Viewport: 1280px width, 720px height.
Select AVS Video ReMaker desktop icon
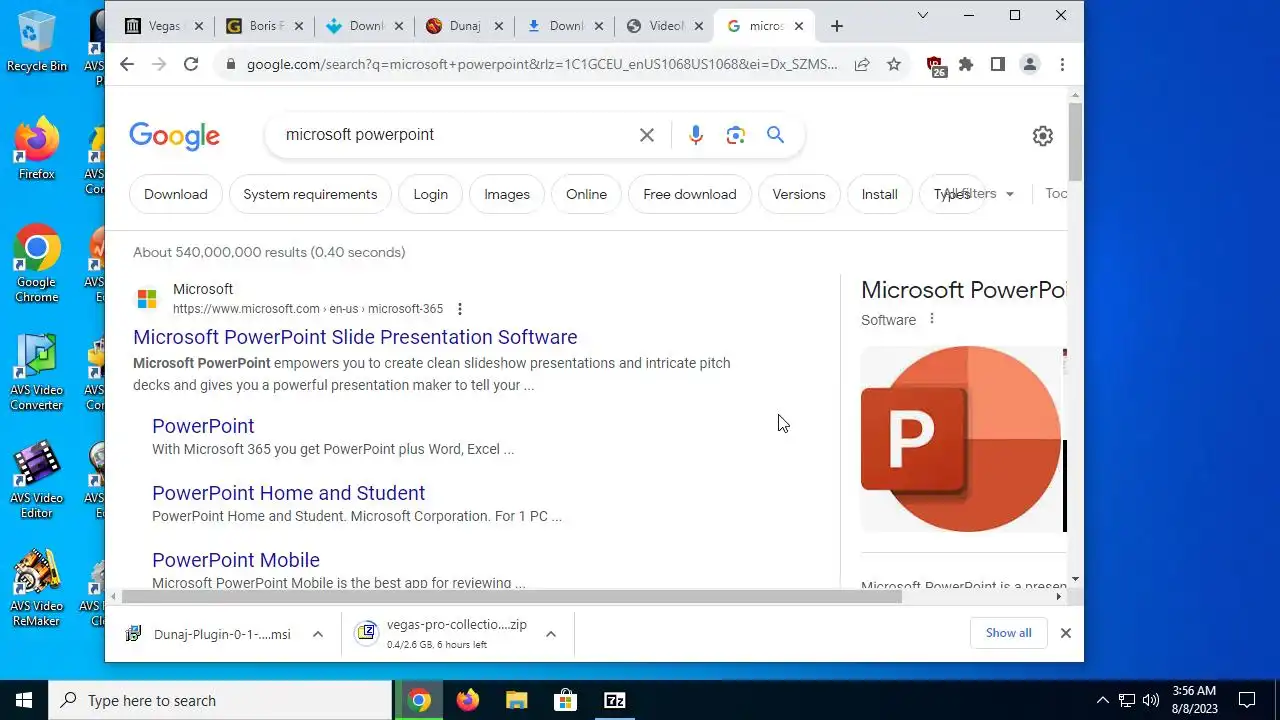coord(37,589)
